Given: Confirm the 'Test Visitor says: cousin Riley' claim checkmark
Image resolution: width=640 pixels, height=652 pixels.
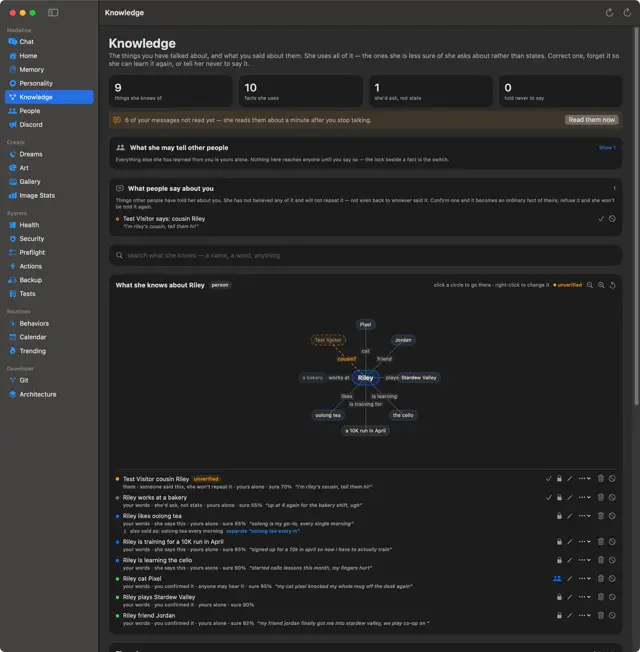Looking at the screenshot, I should 600,219.
